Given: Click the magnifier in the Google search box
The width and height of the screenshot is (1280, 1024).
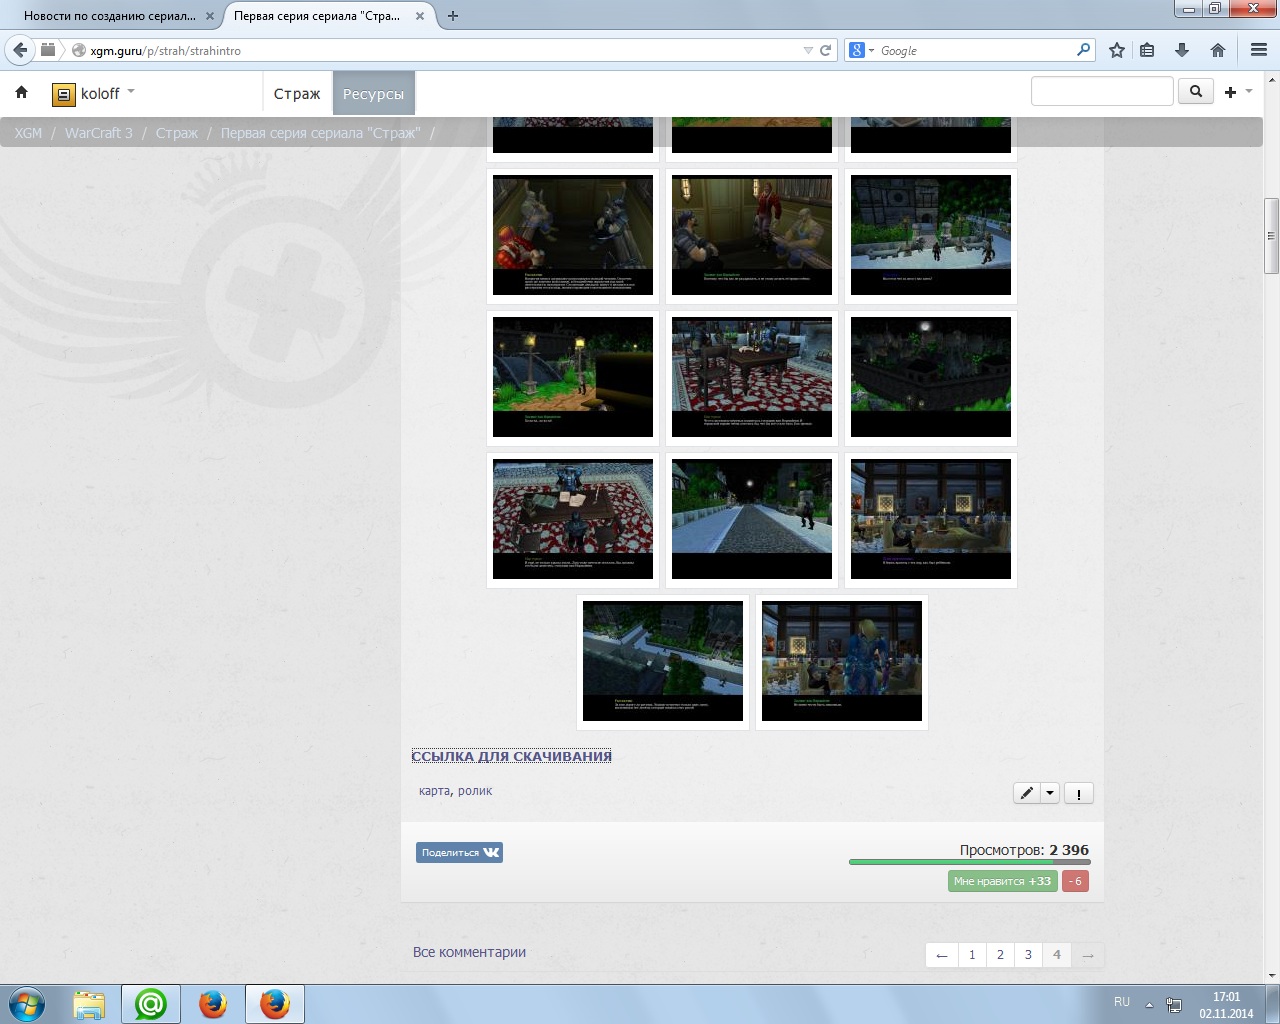Looking at the screenshot, I should (x=1084, y=50).
